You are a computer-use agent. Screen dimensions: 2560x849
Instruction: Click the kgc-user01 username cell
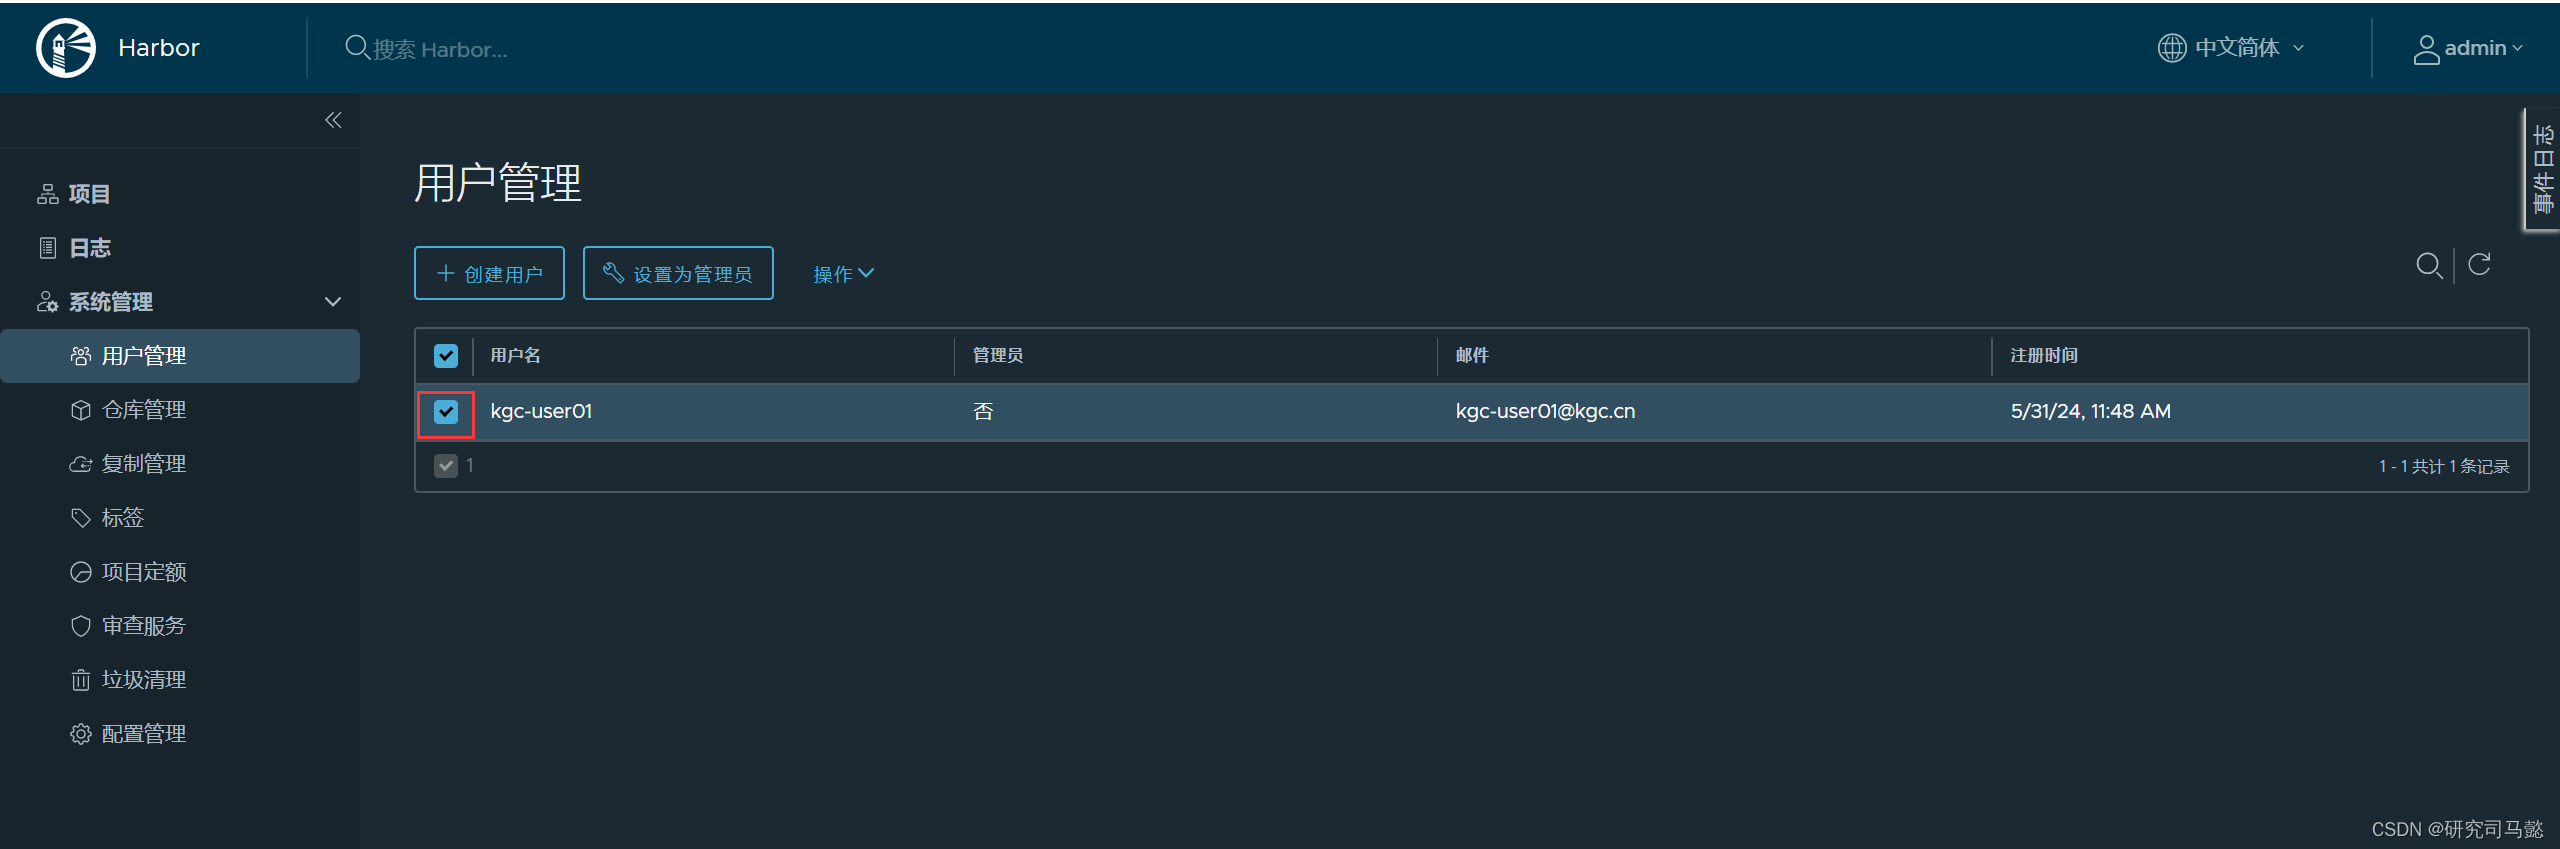(541, 411)
